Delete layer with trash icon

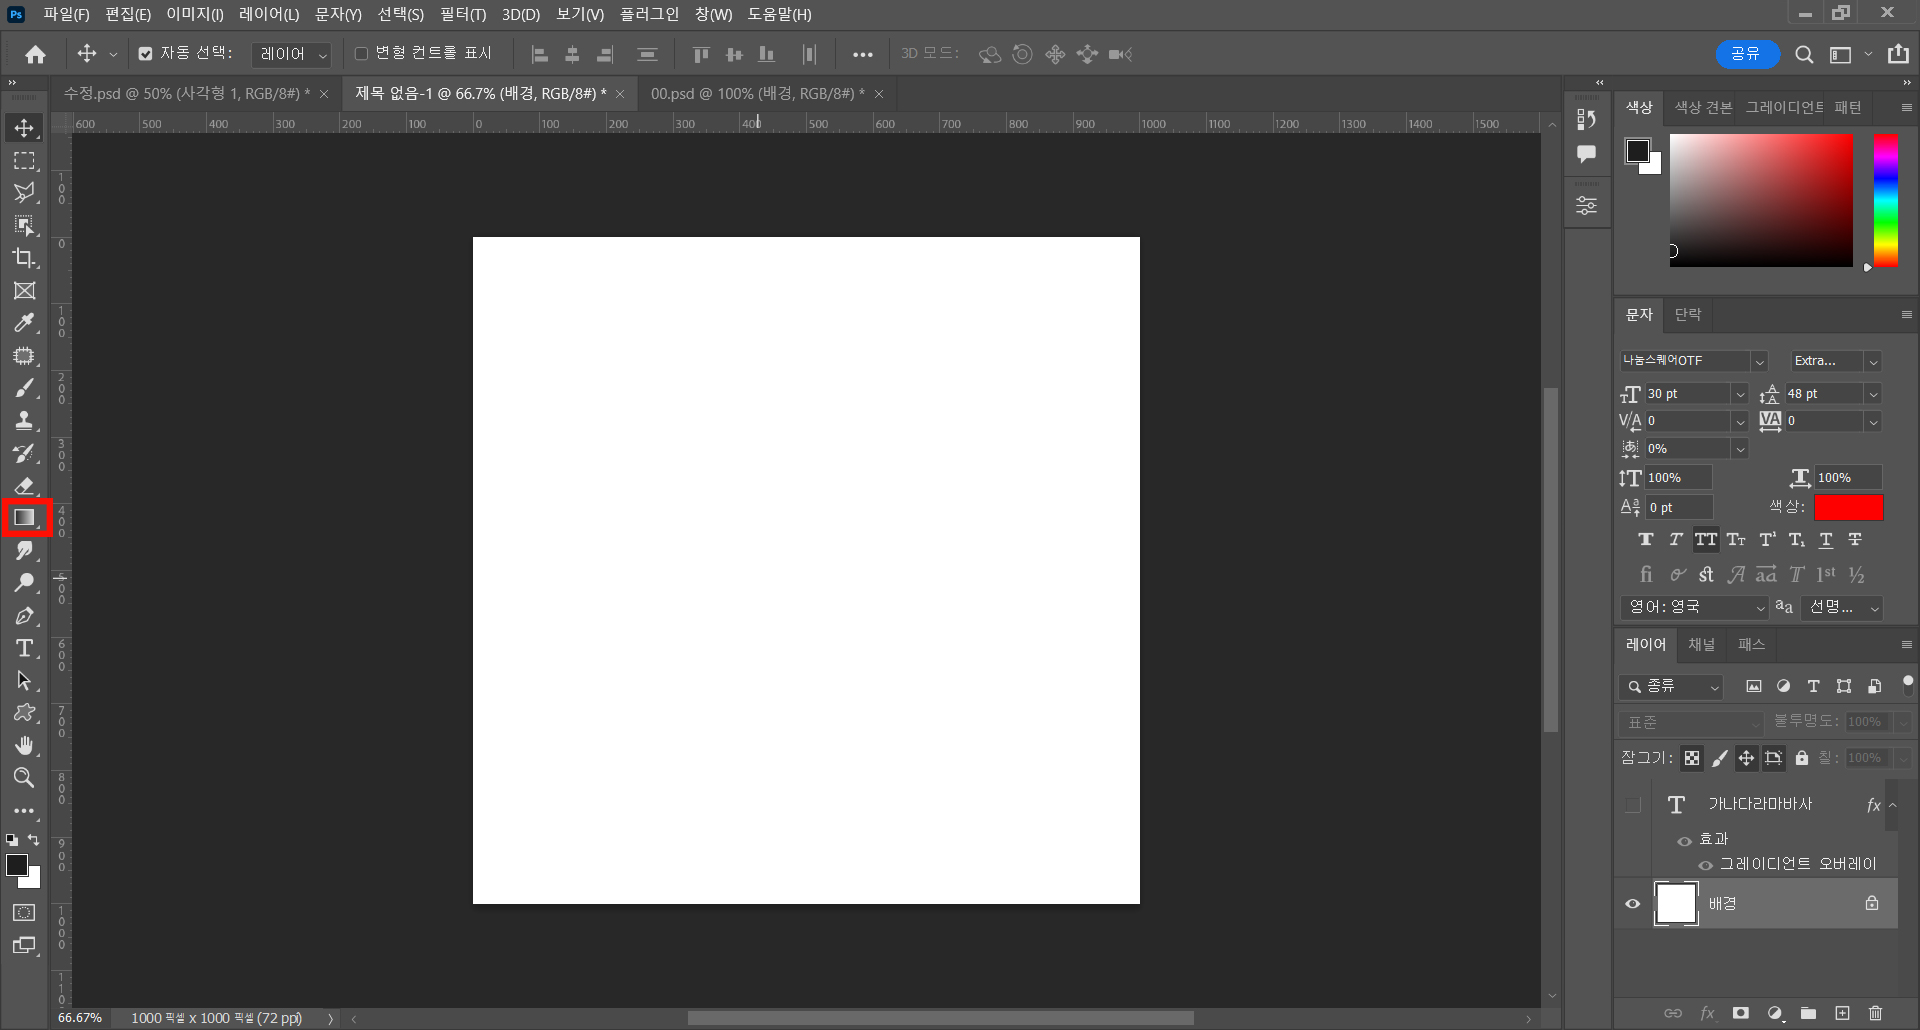[x=1876, y=1013]
